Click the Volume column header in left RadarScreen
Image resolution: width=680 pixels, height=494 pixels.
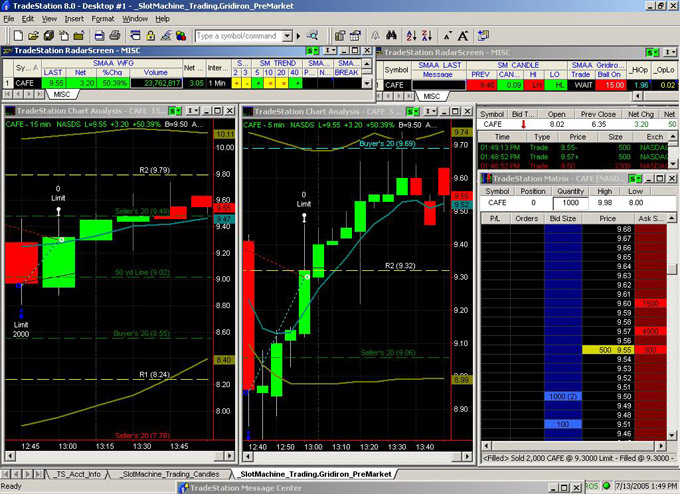(x=156, y=72)
